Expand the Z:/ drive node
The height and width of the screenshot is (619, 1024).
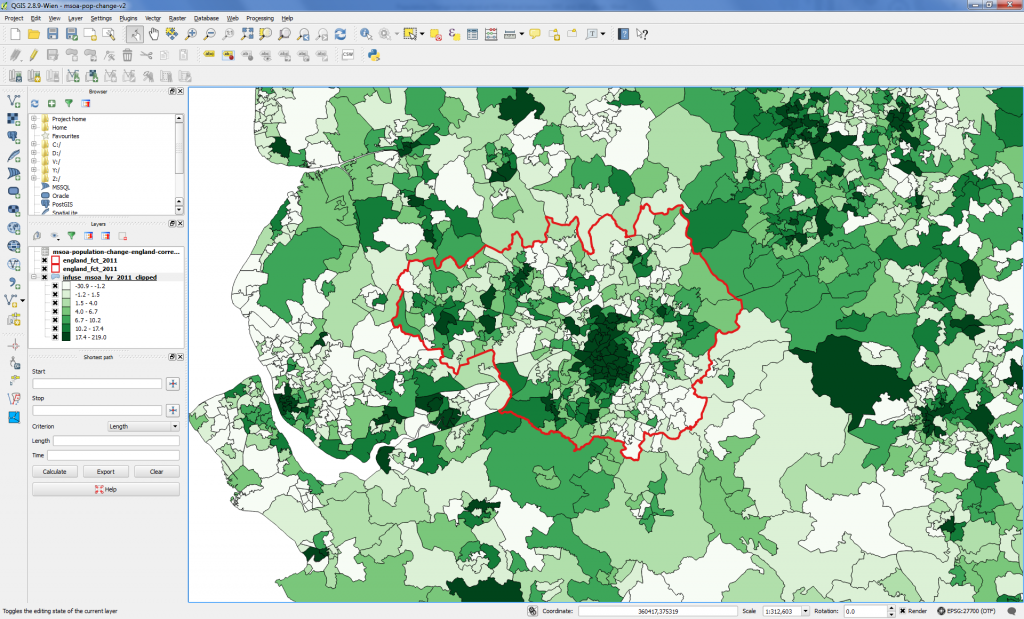pos(34,178)
